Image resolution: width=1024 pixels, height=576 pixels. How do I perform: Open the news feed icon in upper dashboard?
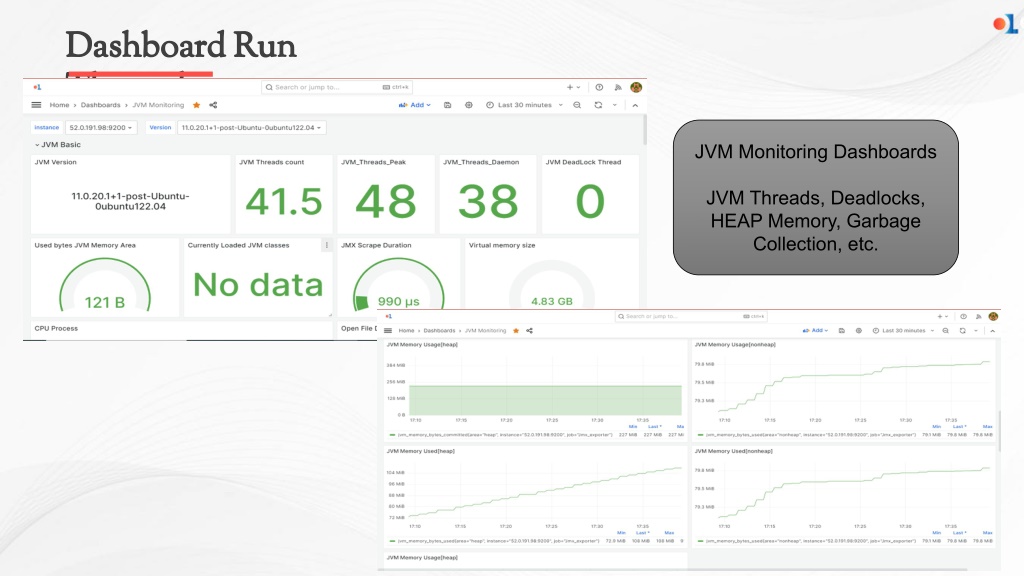(x=618, y=87)
